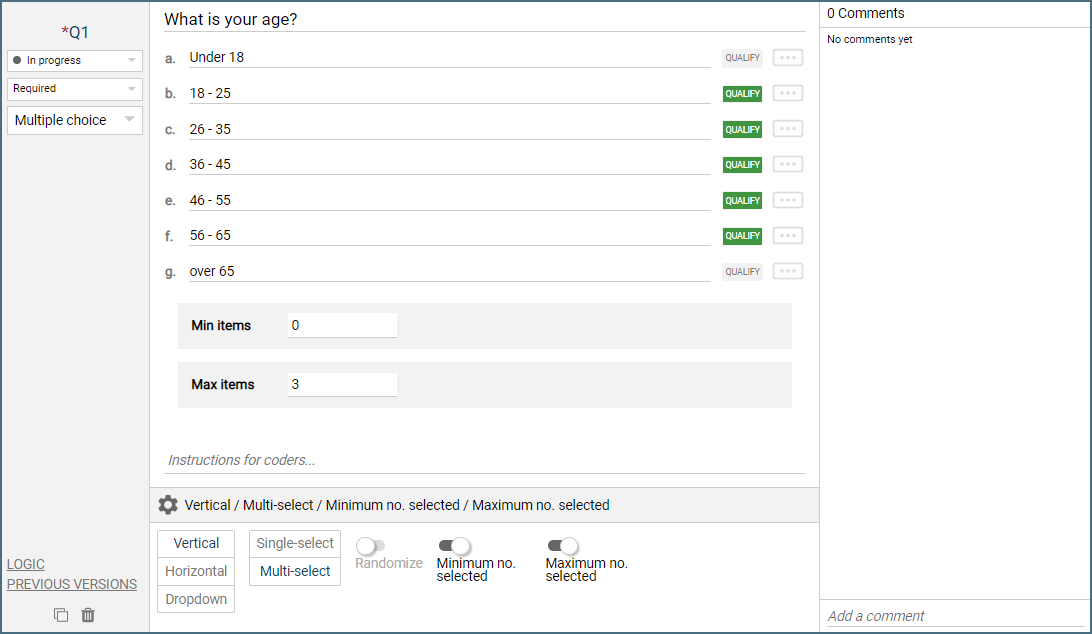Screen dimensions: 1092x634
Task: Click the Max items input field
Action: pyautogui.click(x=342, y=384)
